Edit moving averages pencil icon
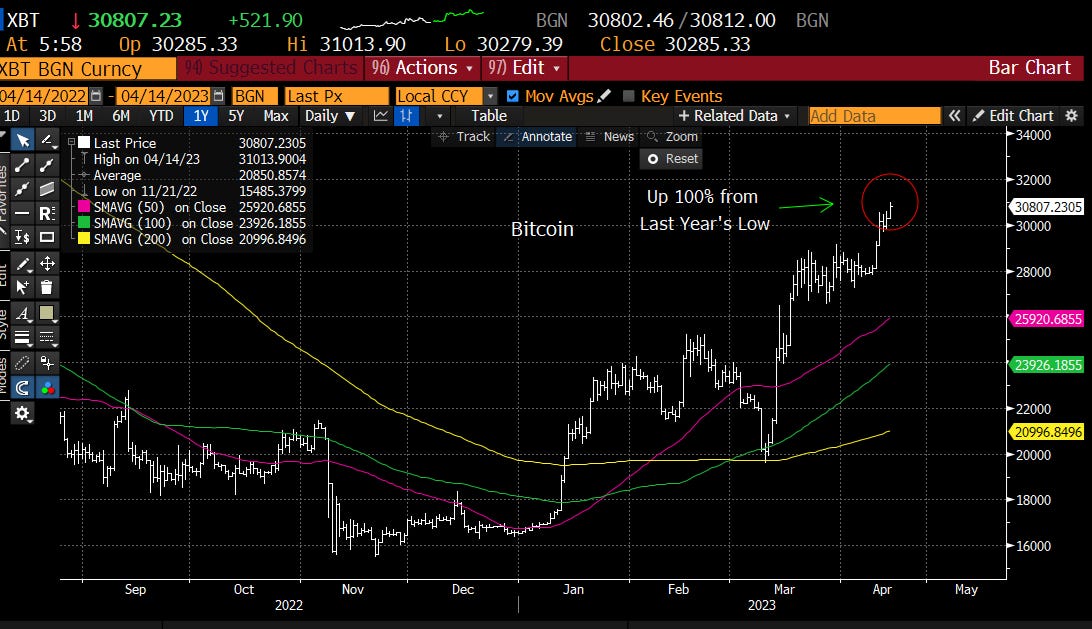 tap(604, 95)
